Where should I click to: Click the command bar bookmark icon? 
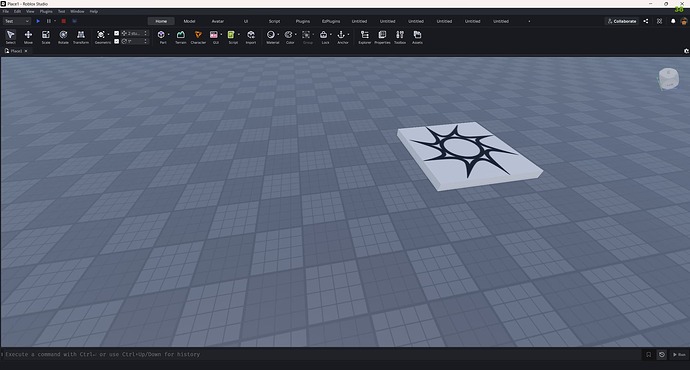[648, 354]
